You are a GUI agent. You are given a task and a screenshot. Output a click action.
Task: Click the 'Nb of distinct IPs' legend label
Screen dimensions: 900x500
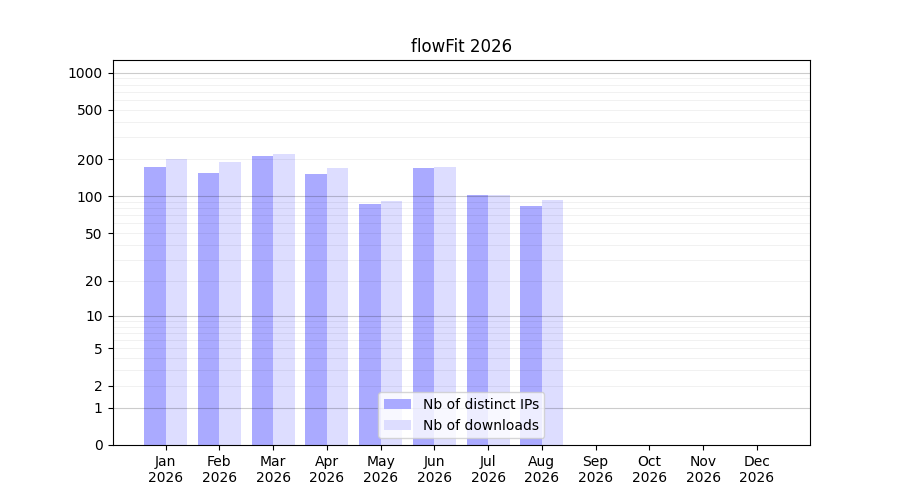pyautogui.click(x=480, y=404)
